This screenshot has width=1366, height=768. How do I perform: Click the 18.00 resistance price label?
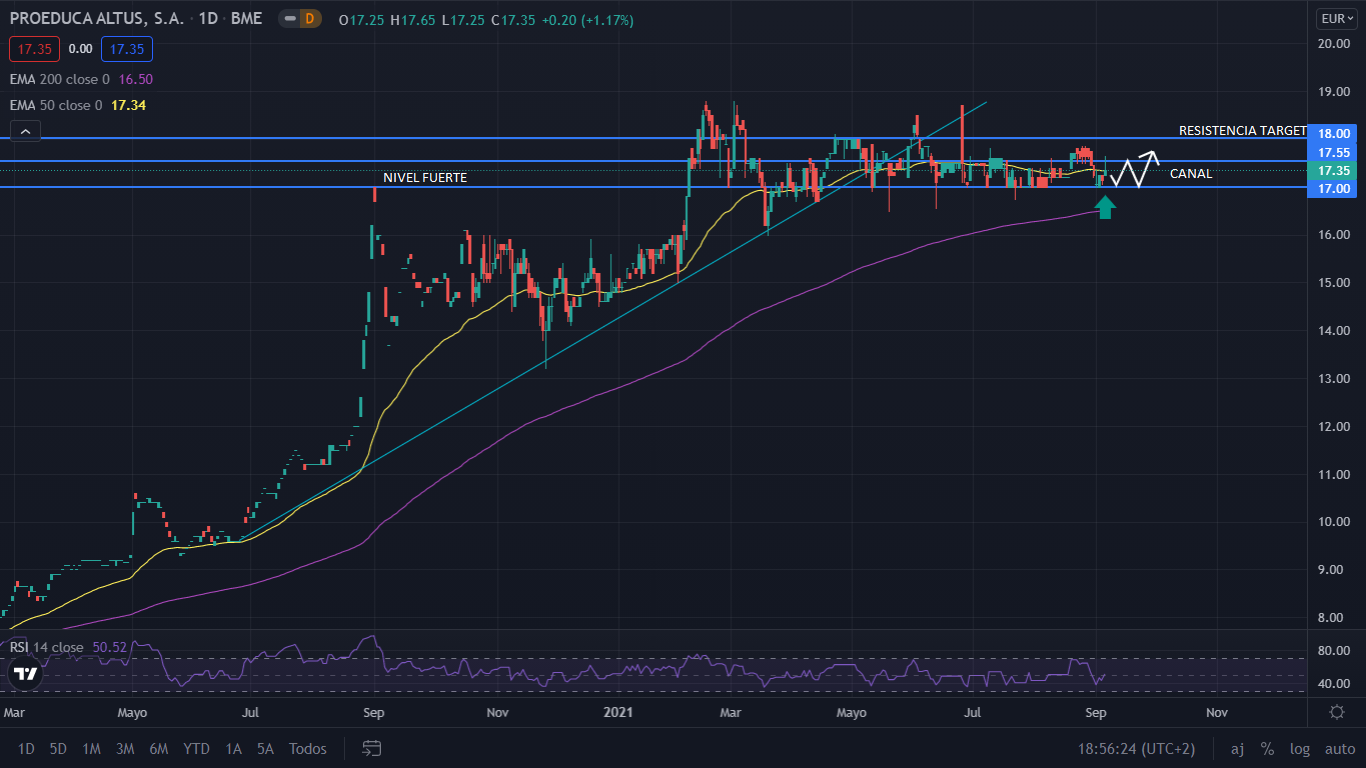pos(1334,133)
